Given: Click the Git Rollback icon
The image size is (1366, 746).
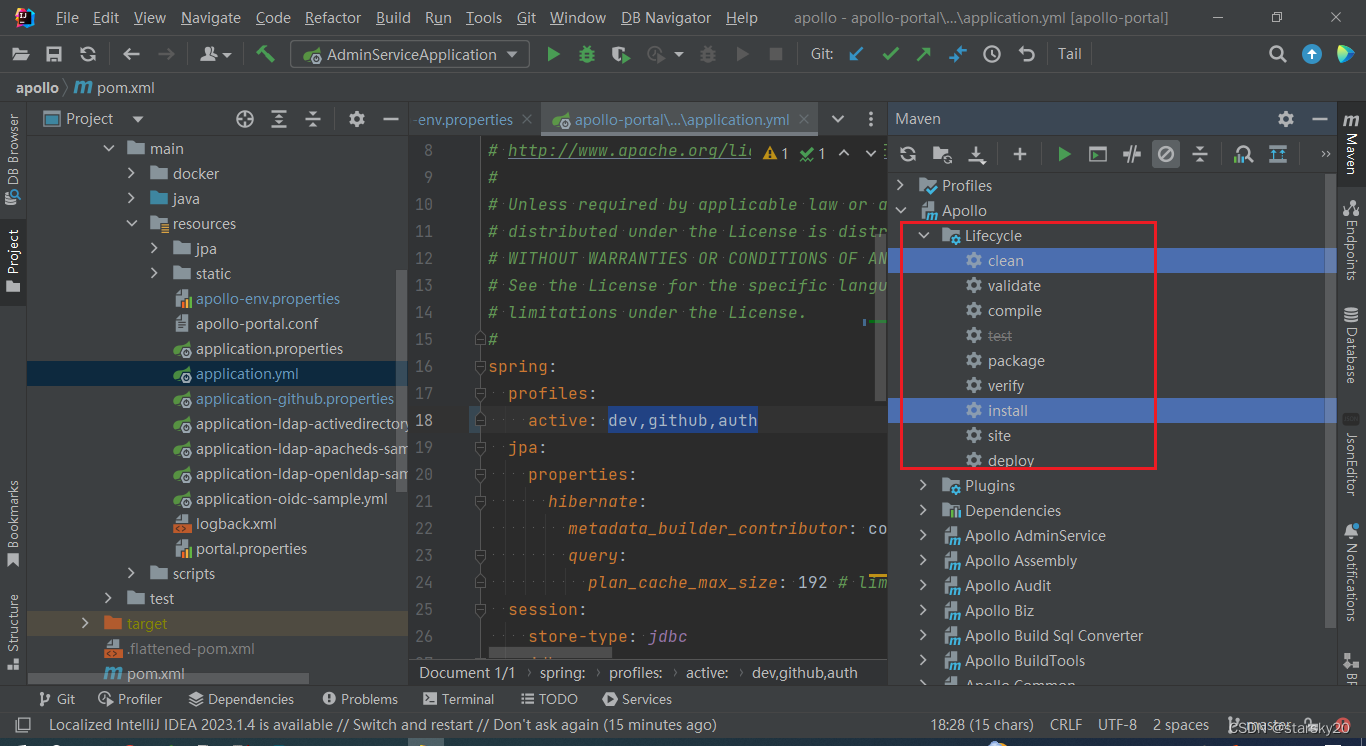Looking at the screenshot, I should point(1026,54).
